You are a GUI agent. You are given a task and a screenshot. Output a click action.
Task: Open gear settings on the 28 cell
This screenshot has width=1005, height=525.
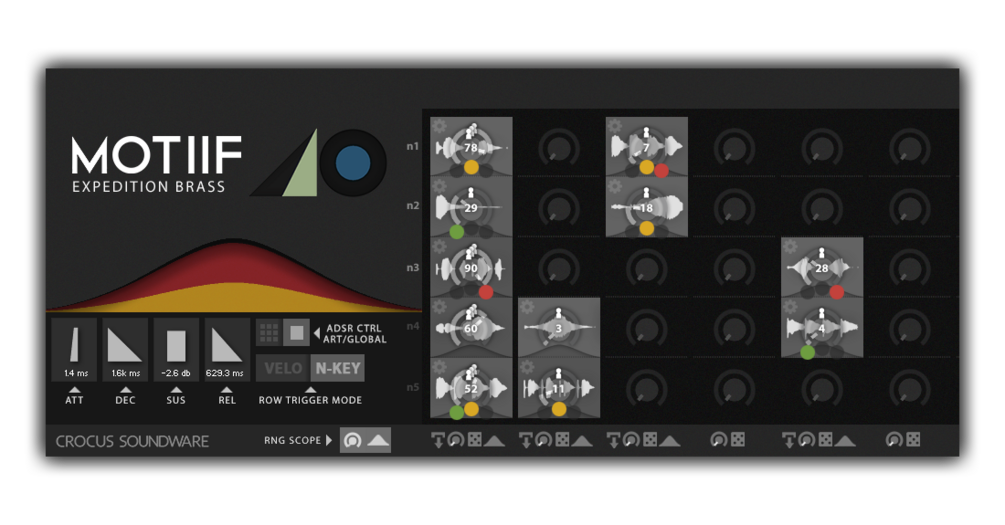tap(790, 246)
